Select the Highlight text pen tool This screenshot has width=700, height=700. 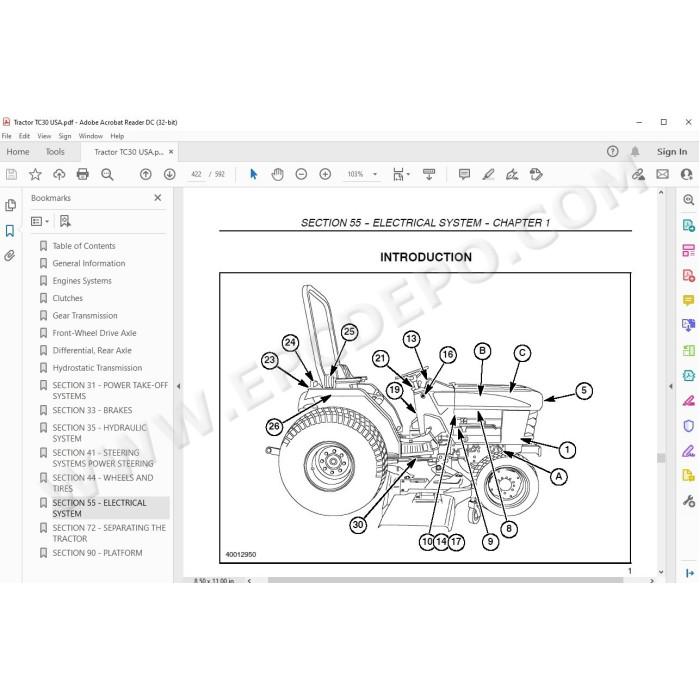tap(488, 174)
